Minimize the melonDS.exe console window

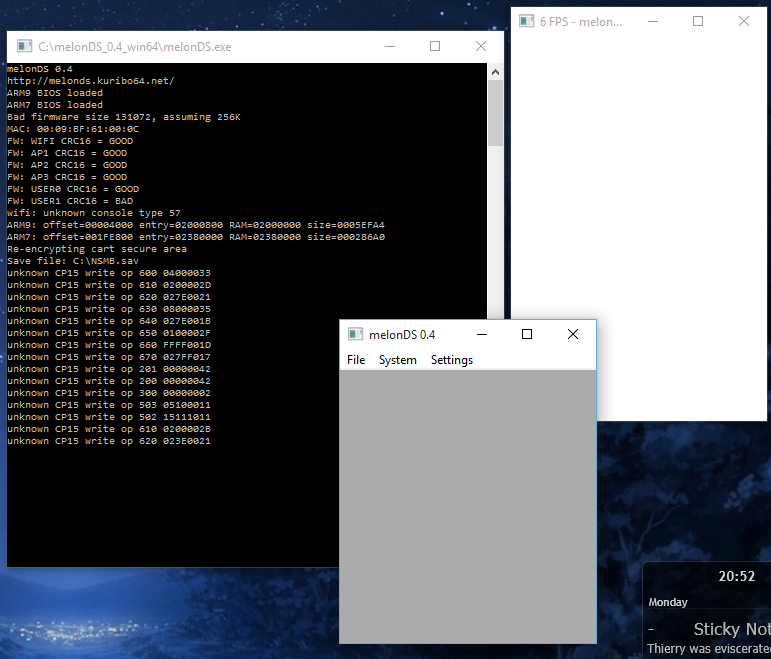click(x=389, y=46)
